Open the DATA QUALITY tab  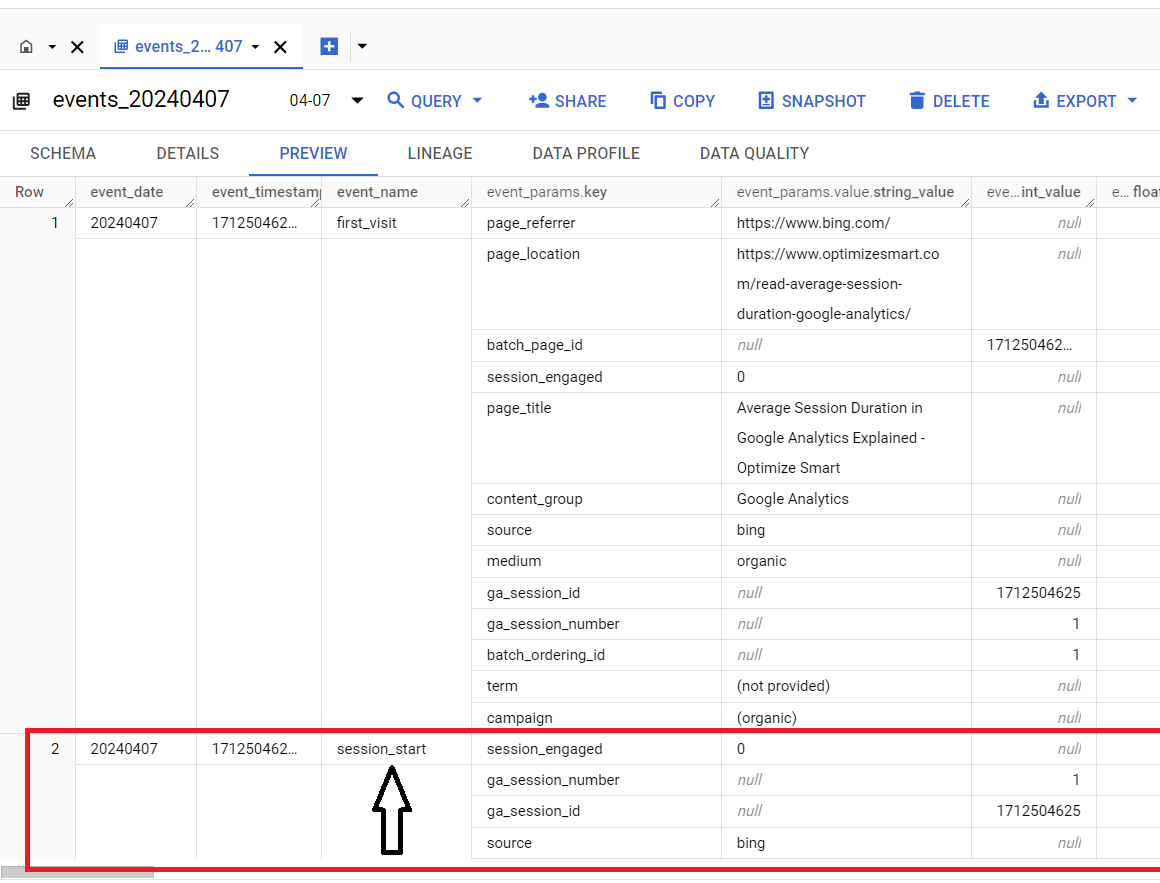point(754,153)
